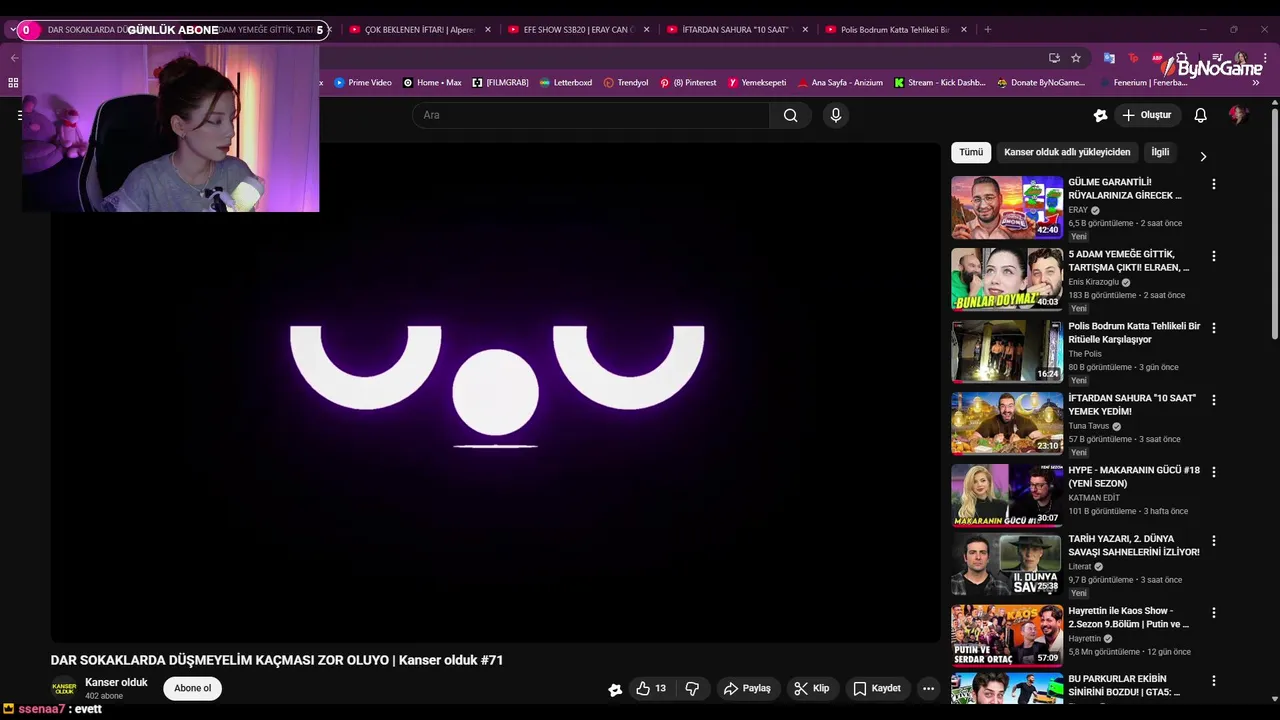1280x720 pixels.
Task: Open options for Polis Bodrum Katta video
Action: 1214,328
